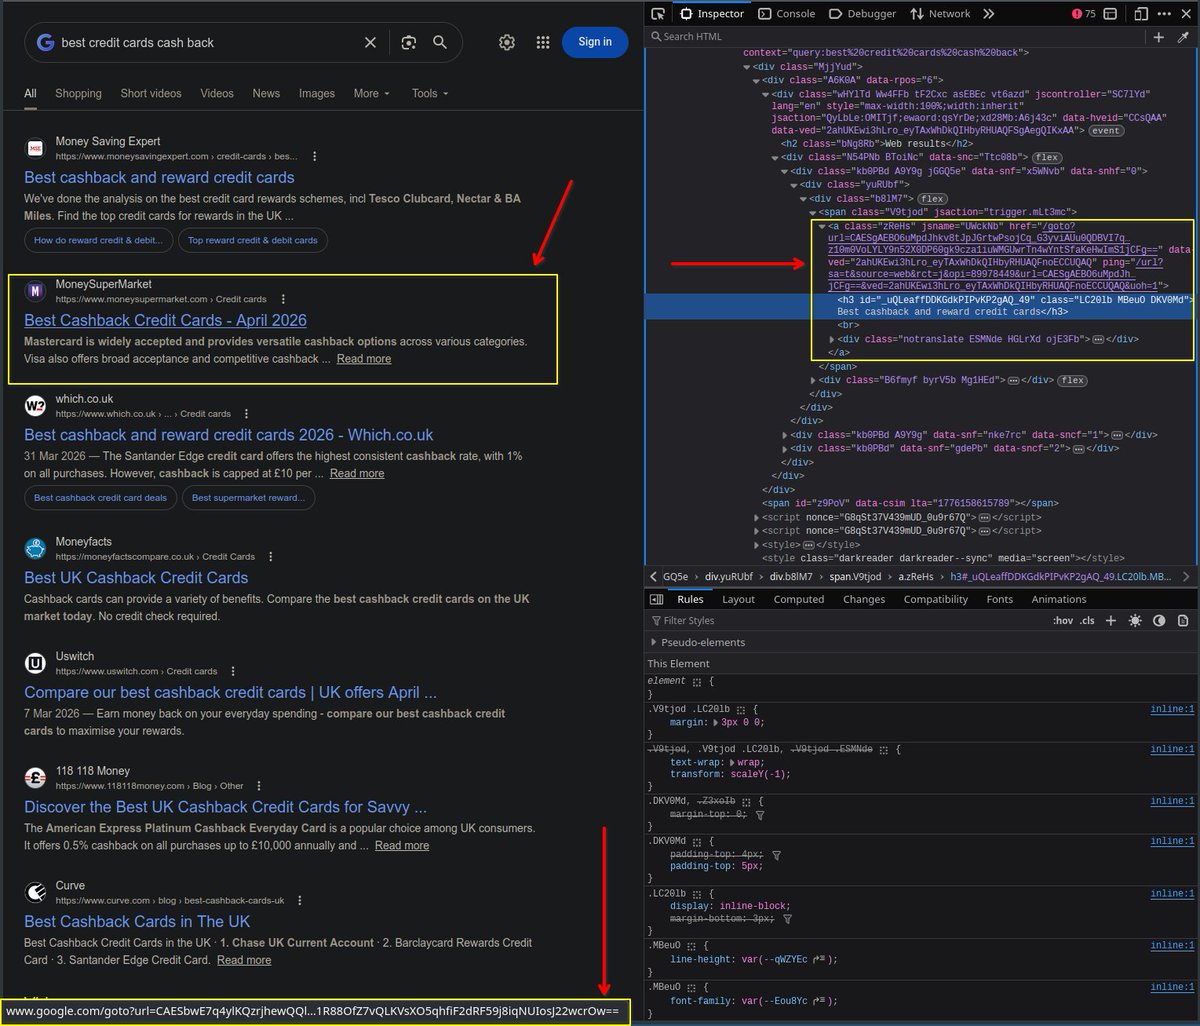Image resolution: width=1200 pixels, height=1026 pixels.
Task: Switch to the Console tab
Action: point(786,14)
